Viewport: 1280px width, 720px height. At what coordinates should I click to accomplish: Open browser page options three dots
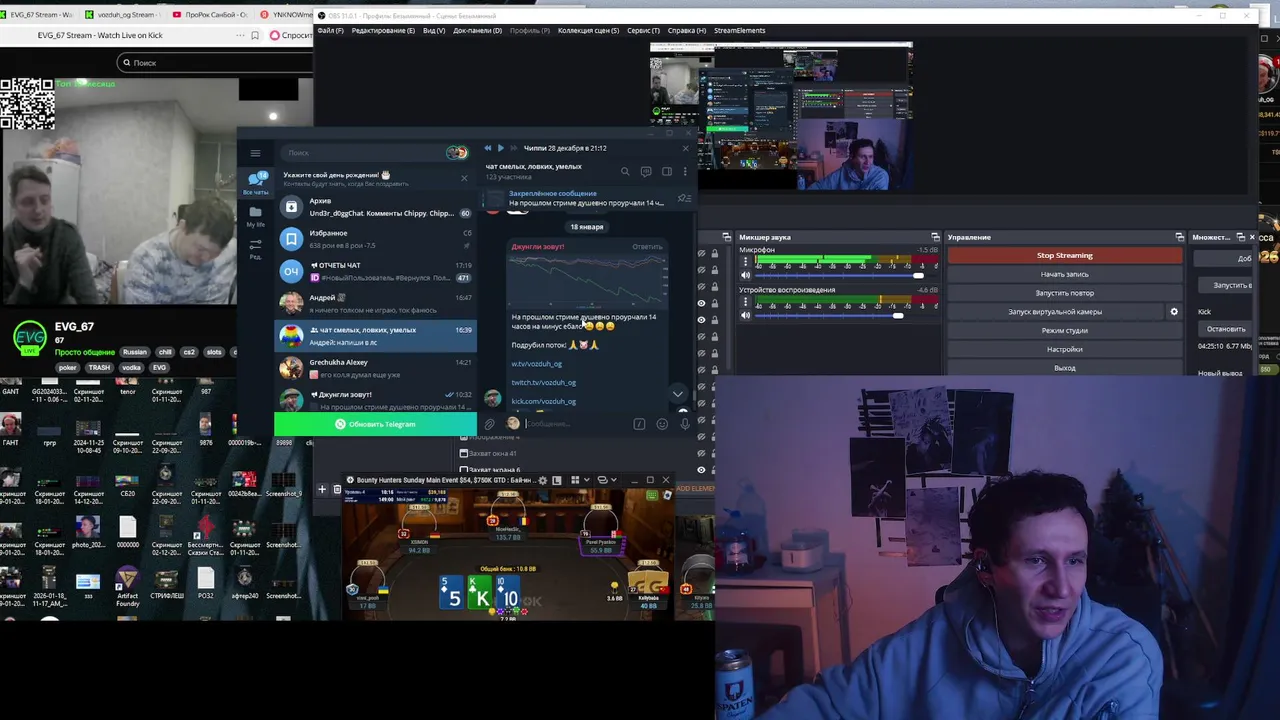pyautogui.click(x=240, y=35)
